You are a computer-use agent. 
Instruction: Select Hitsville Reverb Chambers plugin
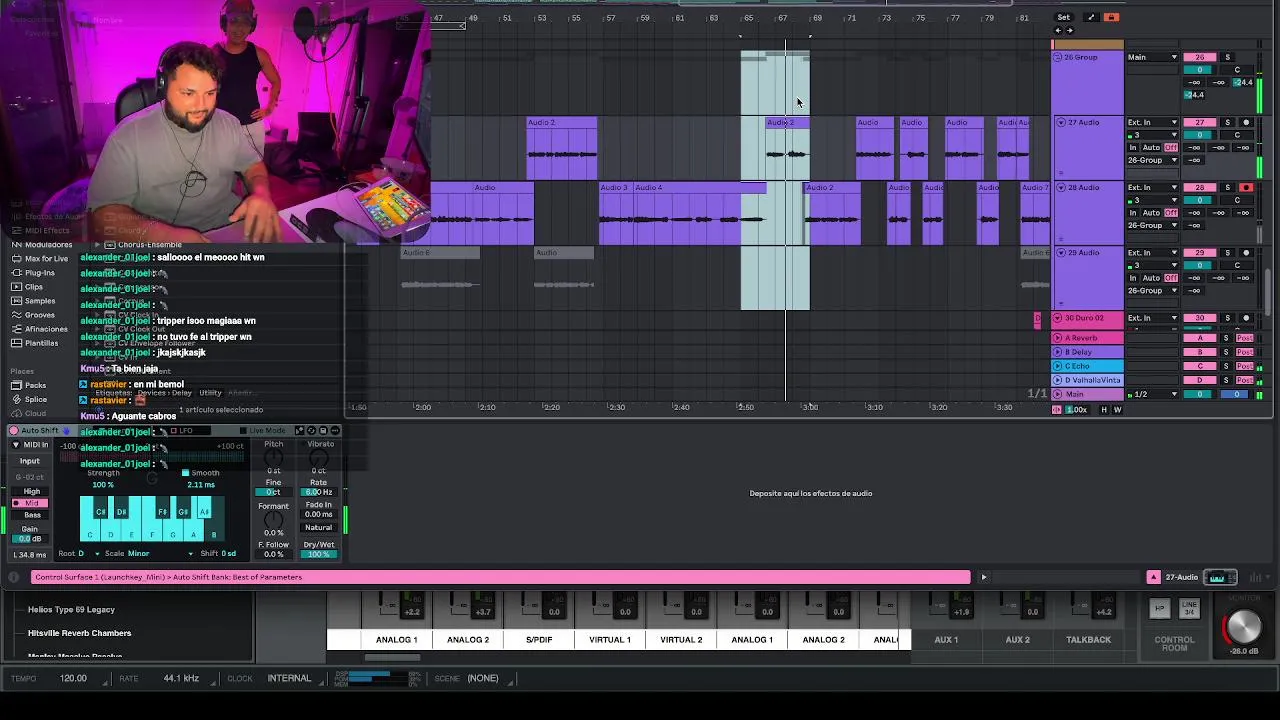(80, 633)
